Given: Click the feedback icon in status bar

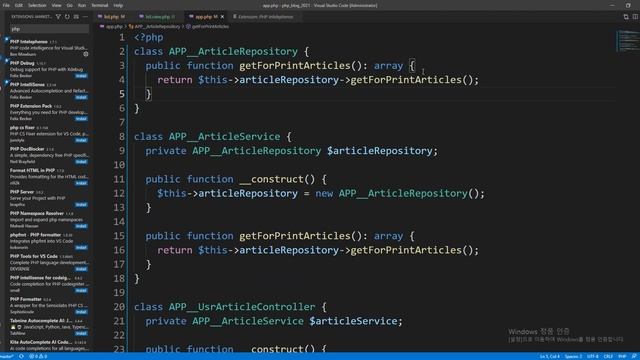Looking at the screenshot, I should (x=634, y=356).
